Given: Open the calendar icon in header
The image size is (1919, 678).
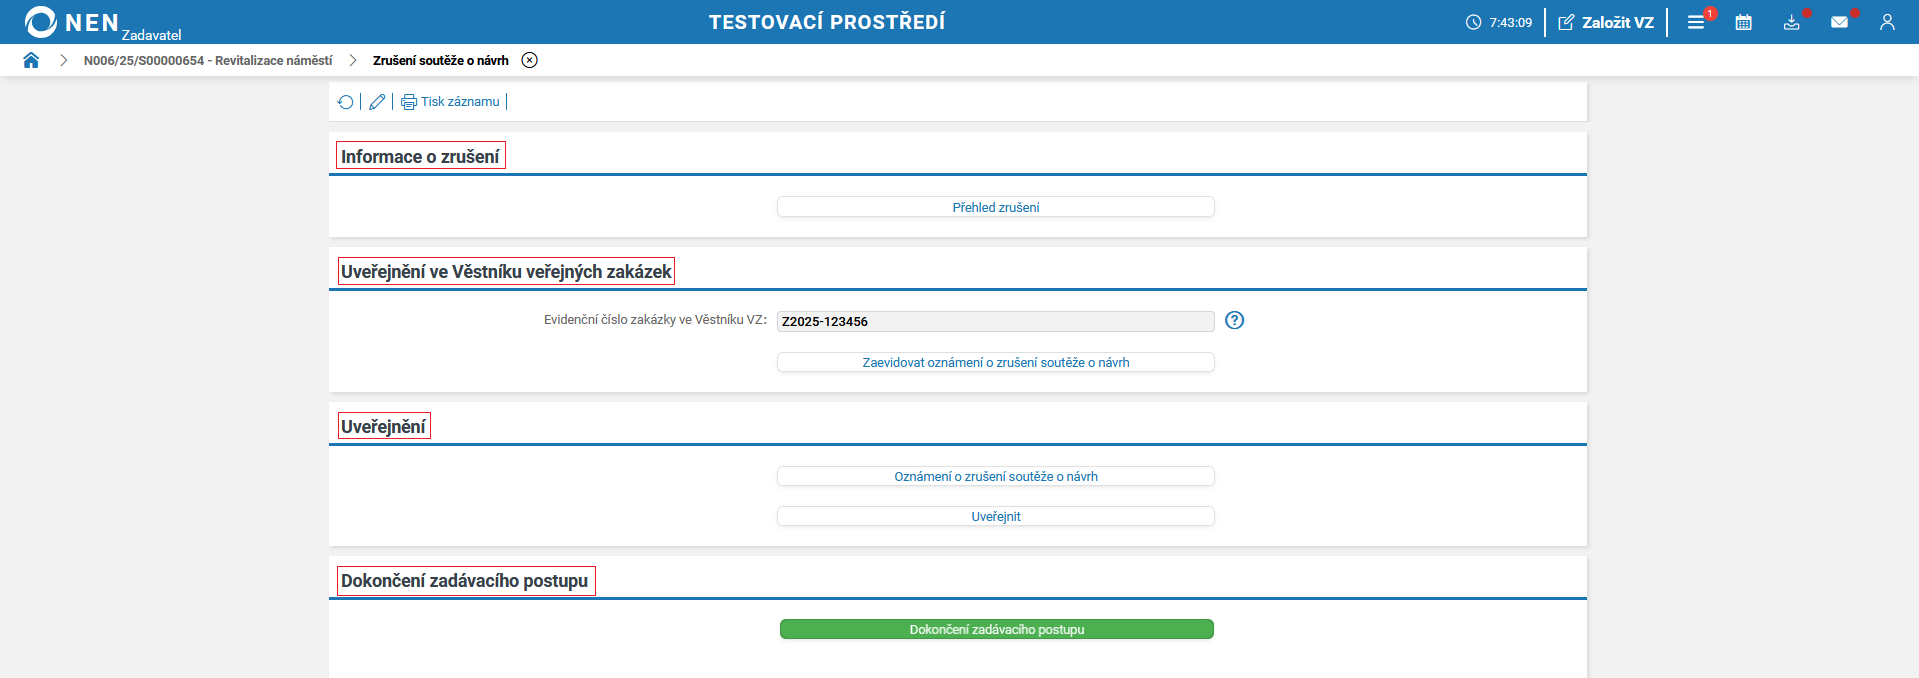Looking at the screenshot, I should [x=1744, y=22].
